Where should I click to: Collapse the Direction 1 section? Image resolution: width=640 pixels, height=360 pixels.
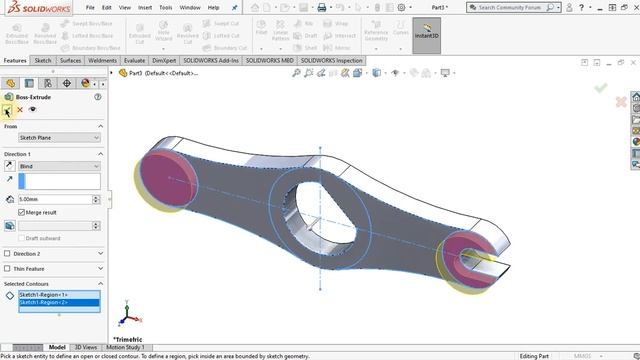[100, 154]
